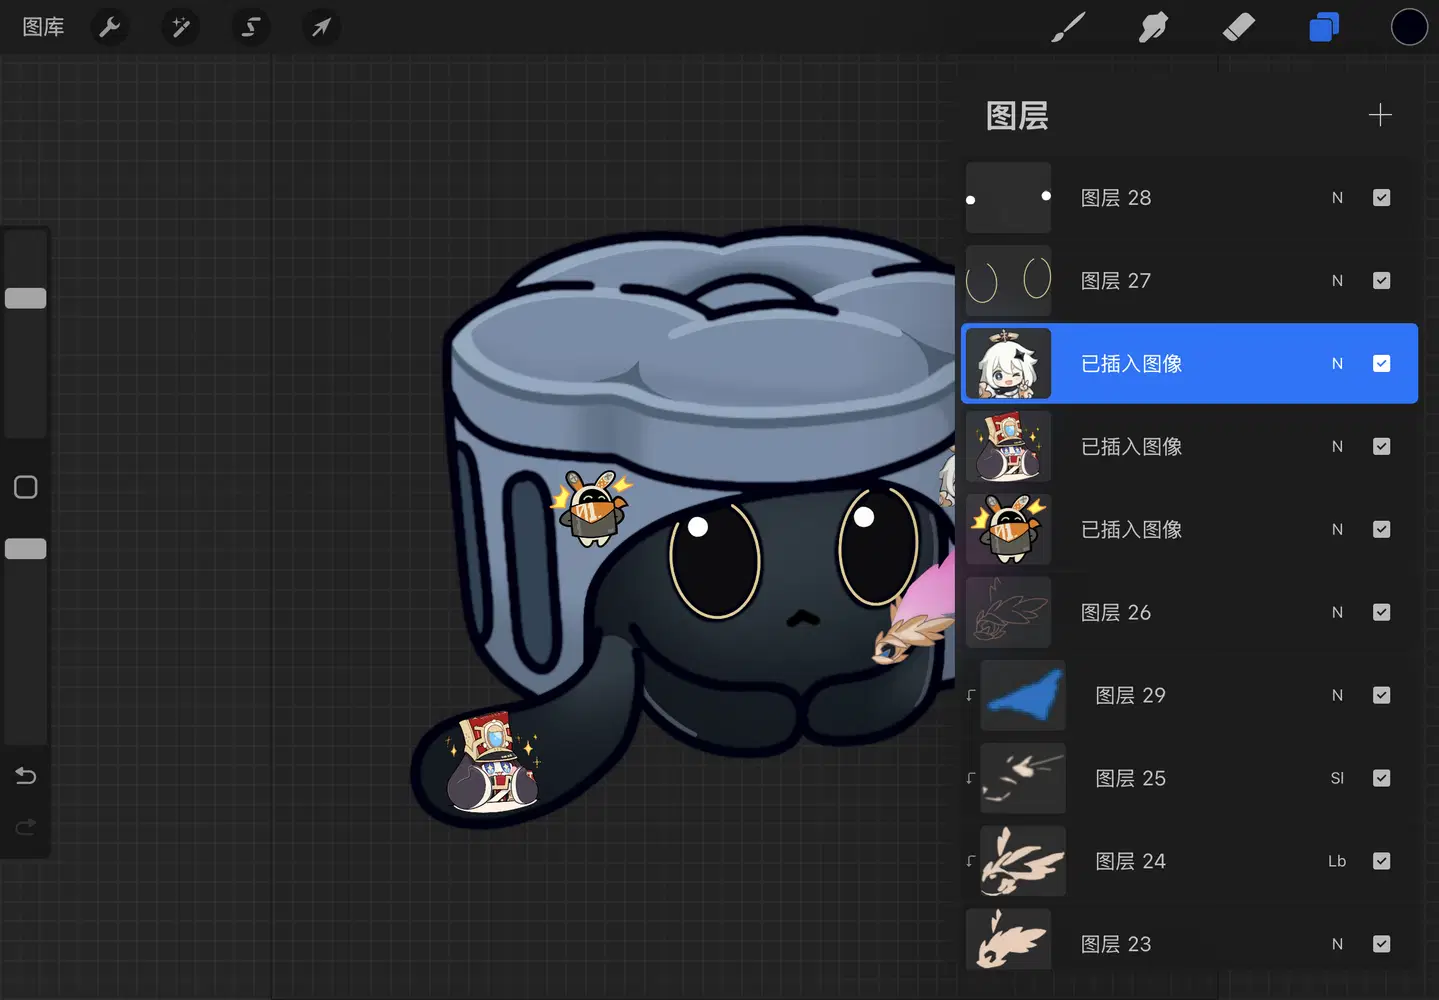Add a new layer with plus button
The height and width of the screenshot is (1000, 1439).
[1380, 115]
